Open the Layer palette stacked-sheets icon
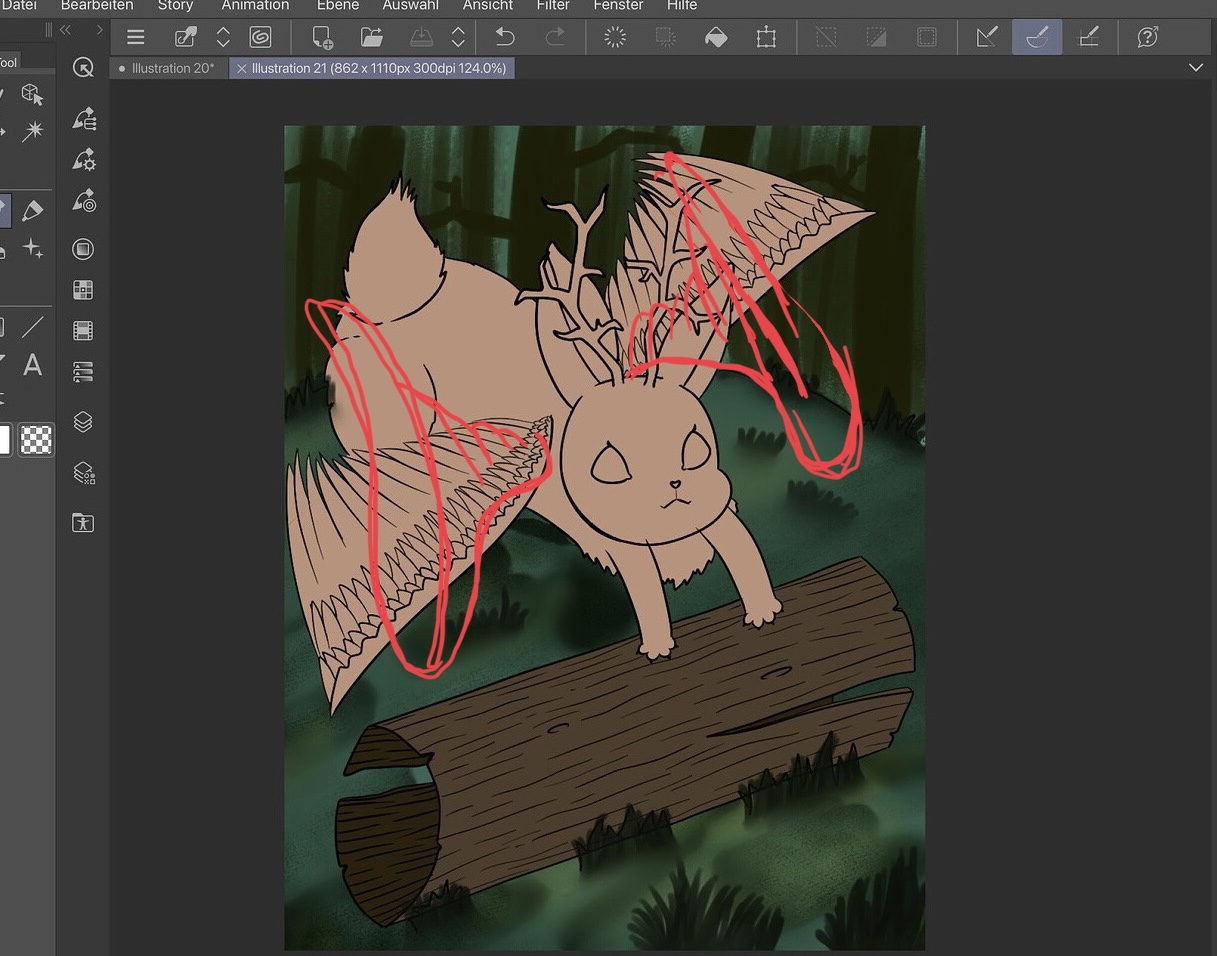The height and width of the screenshot is (956, 1217). 84,422
